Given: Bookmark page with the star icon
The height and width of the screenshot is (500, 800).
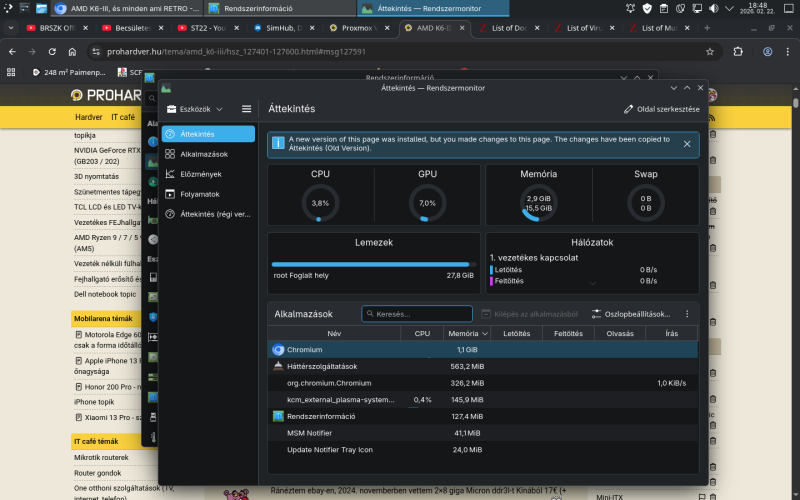Looking at the screenshot, I should click(709, 51).
